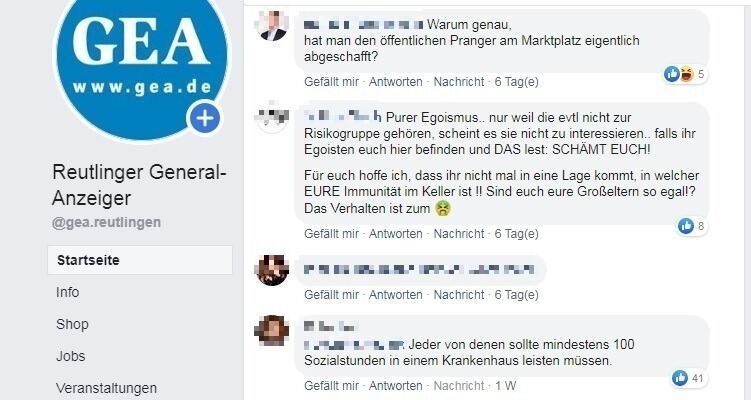Screen dimensions: 751x400
Task: Go to Jobs in sidebar
Action: 70,356
